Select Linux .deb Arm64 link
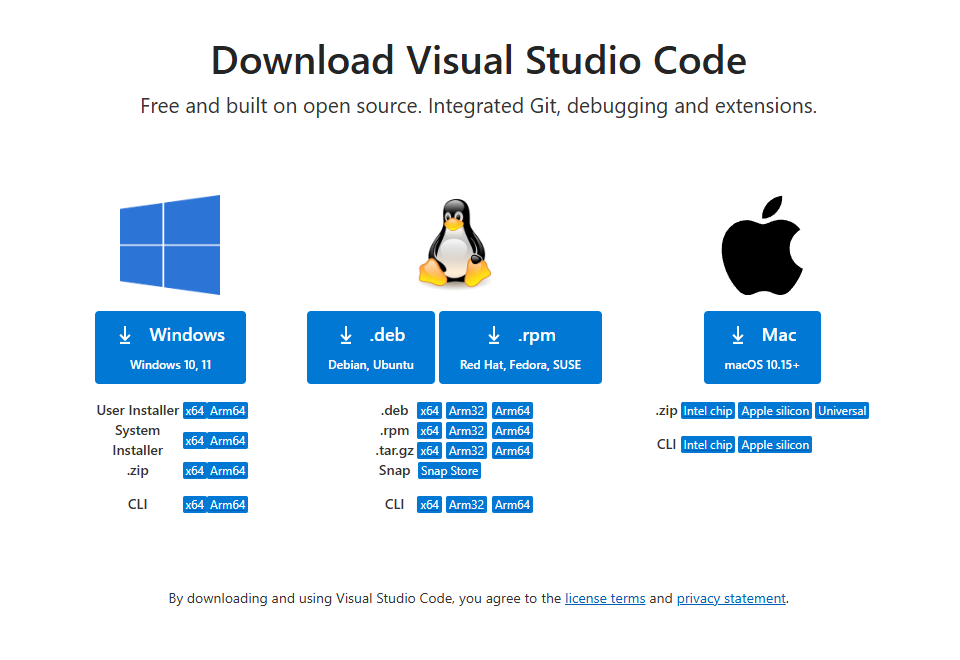This screenshot has height=660, width=960. tap(512, 411)
